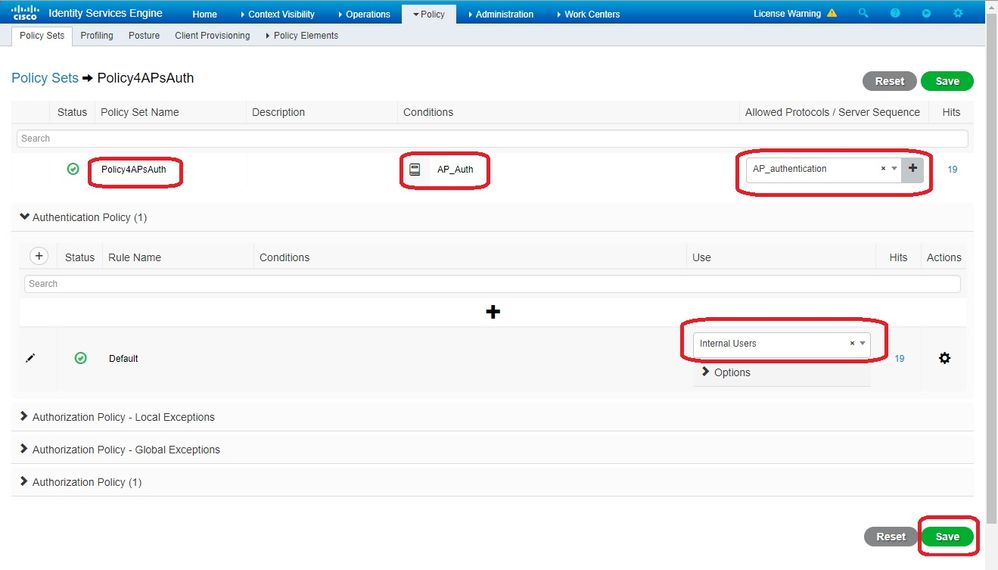The image size is (998, 570).
Task: Open the Work Centers menu
Action: point(588,14)
